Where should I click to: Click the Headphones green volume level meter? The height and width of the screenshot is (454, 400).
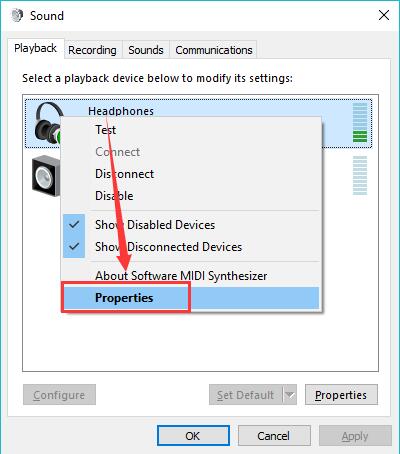point(360,122)
